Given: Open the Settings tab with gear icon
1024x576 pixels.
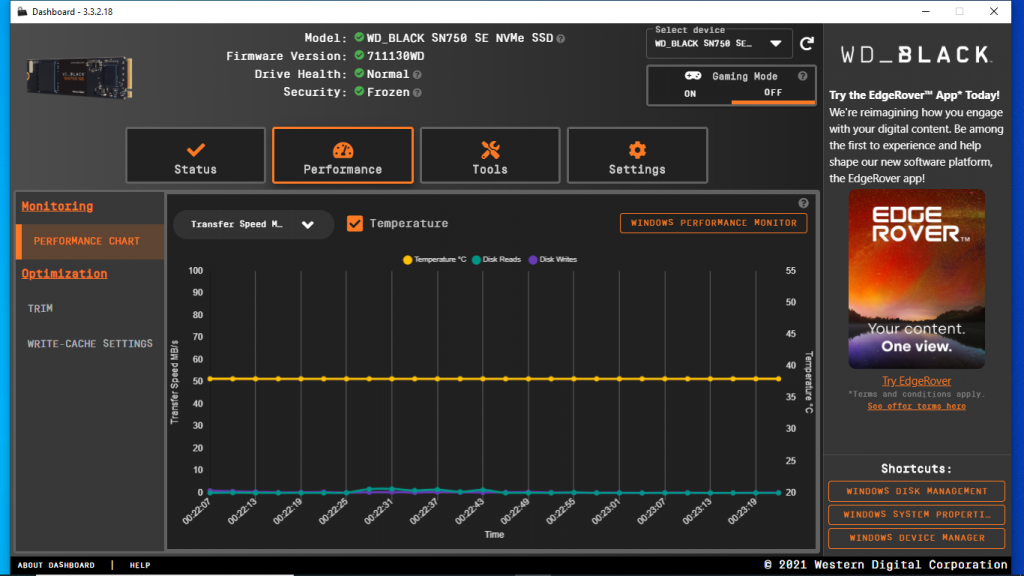Looking at the screenshot, I should (x=637, y=156).
